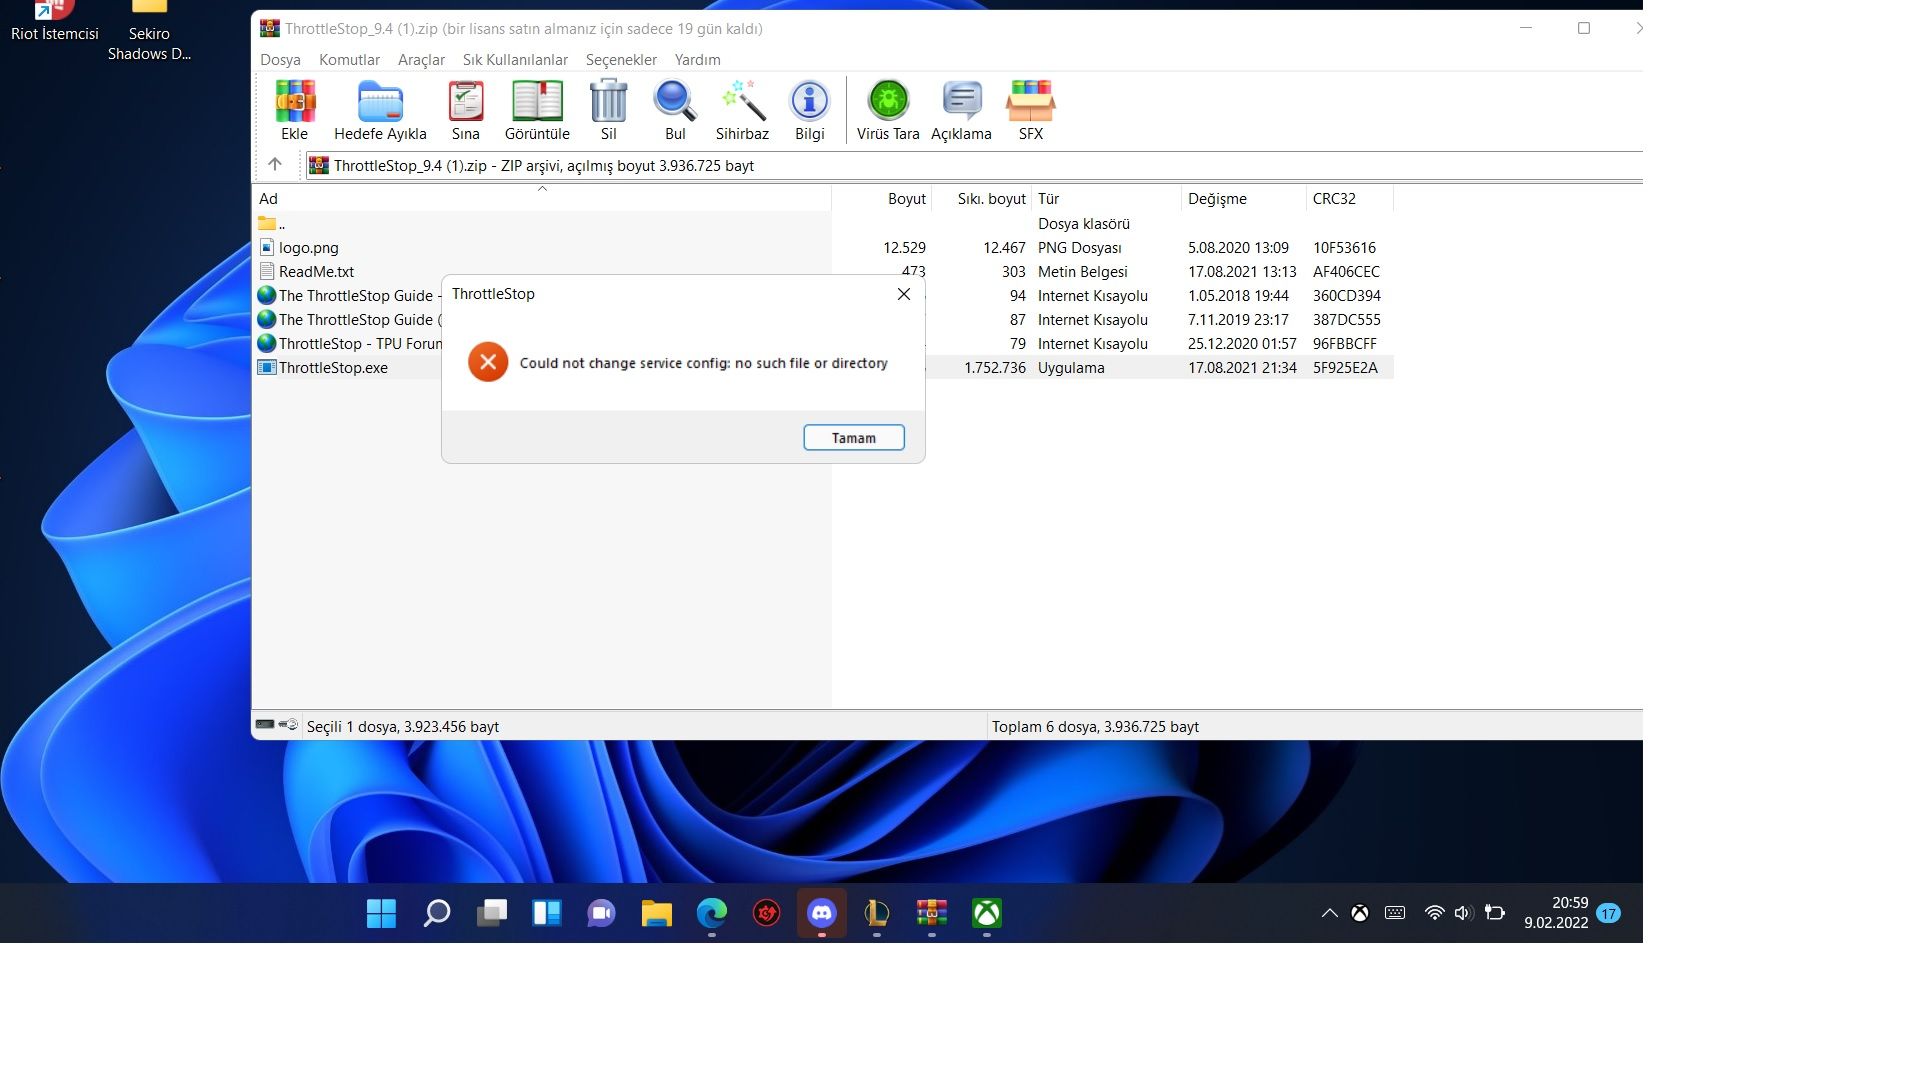Click the Virüs Tara scan icon
Screen dimensions: 1920x1080
(x=888, y=102)
